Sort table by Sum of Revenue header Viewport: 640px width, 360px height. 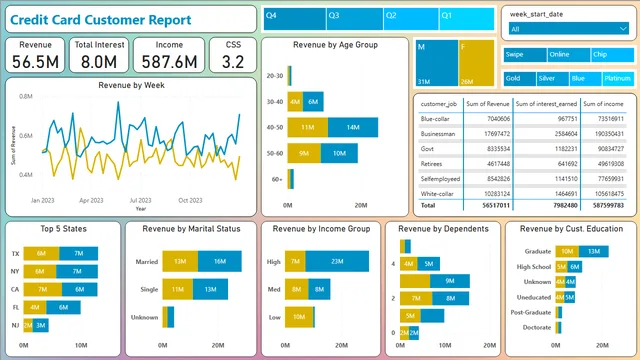click(488, 104)
